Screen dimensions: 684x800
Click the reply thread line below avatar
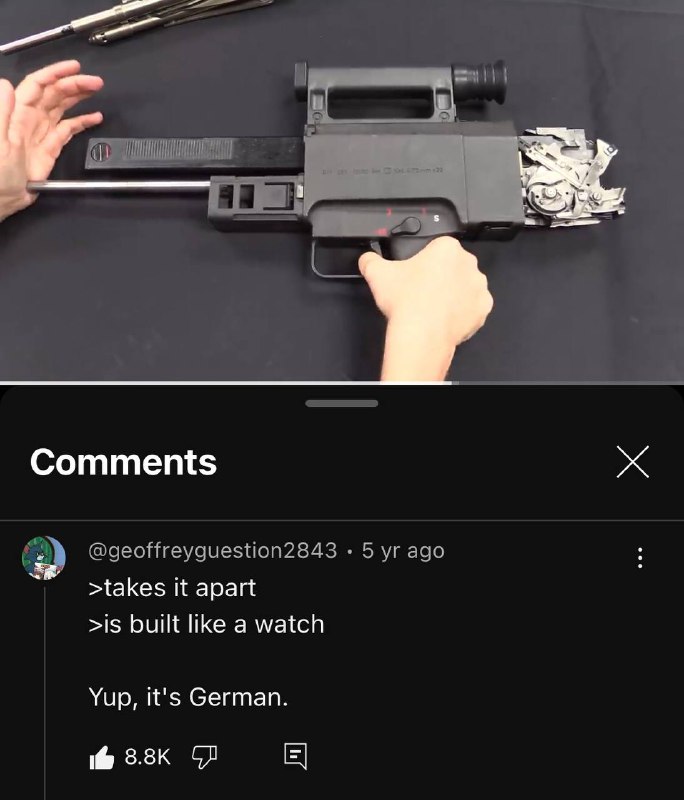pyautogui.click(x=44, y=693)
